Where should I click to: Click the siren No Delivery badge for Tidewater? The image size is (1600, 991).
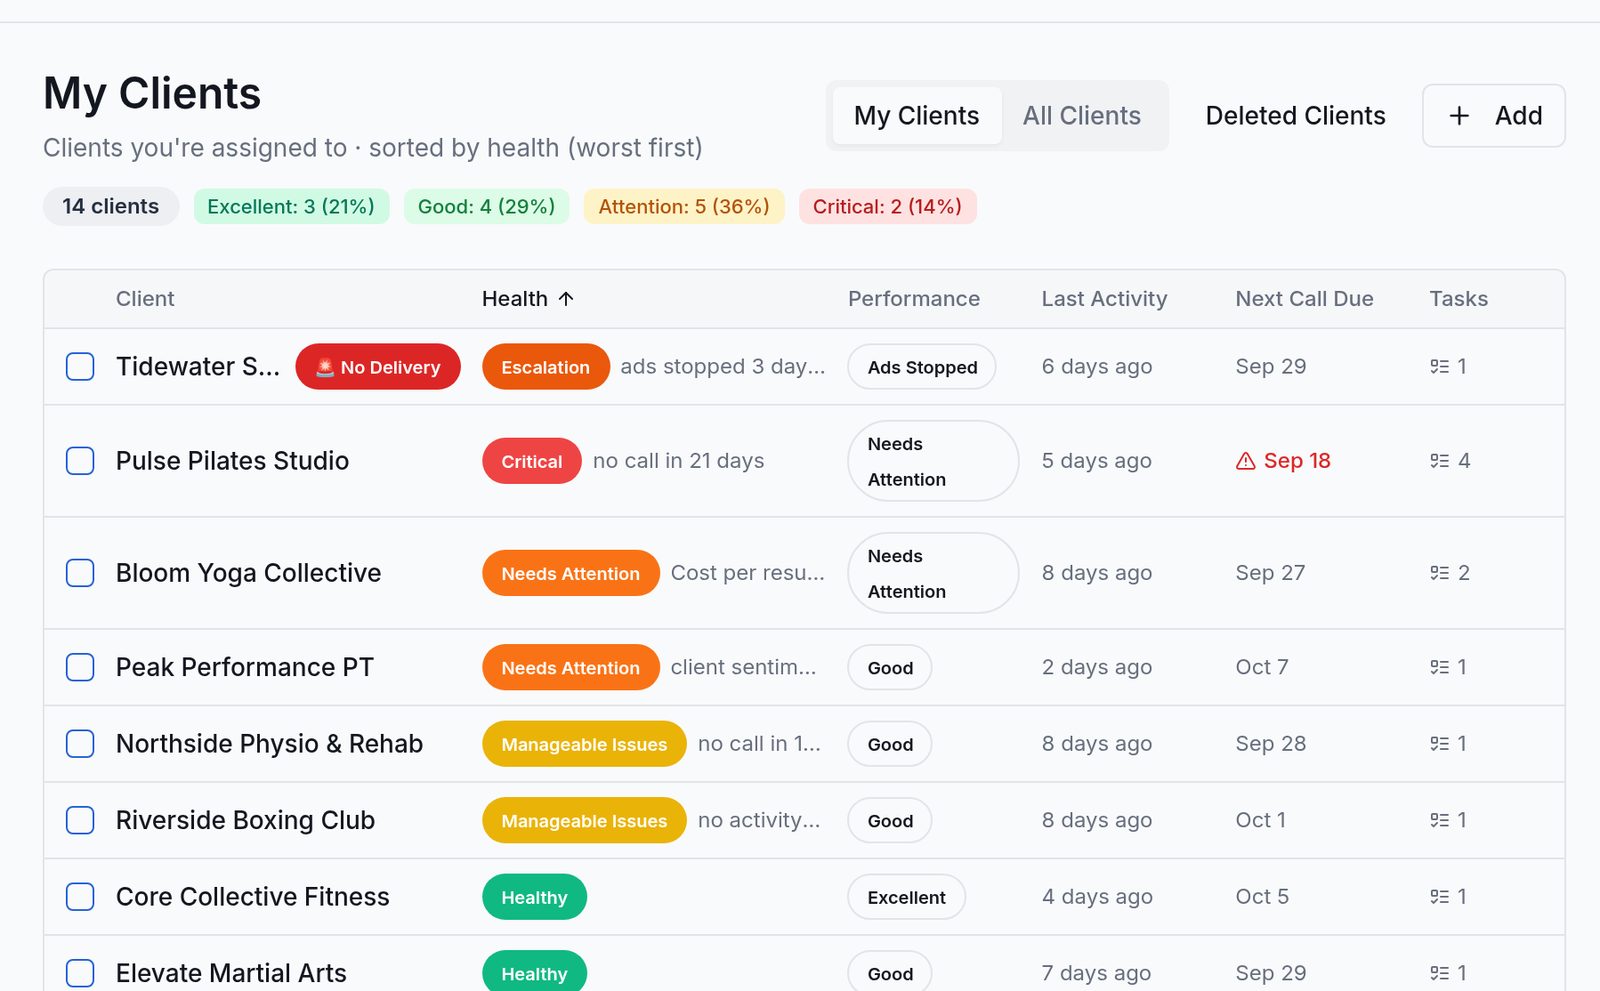click(x=378, y=367)
